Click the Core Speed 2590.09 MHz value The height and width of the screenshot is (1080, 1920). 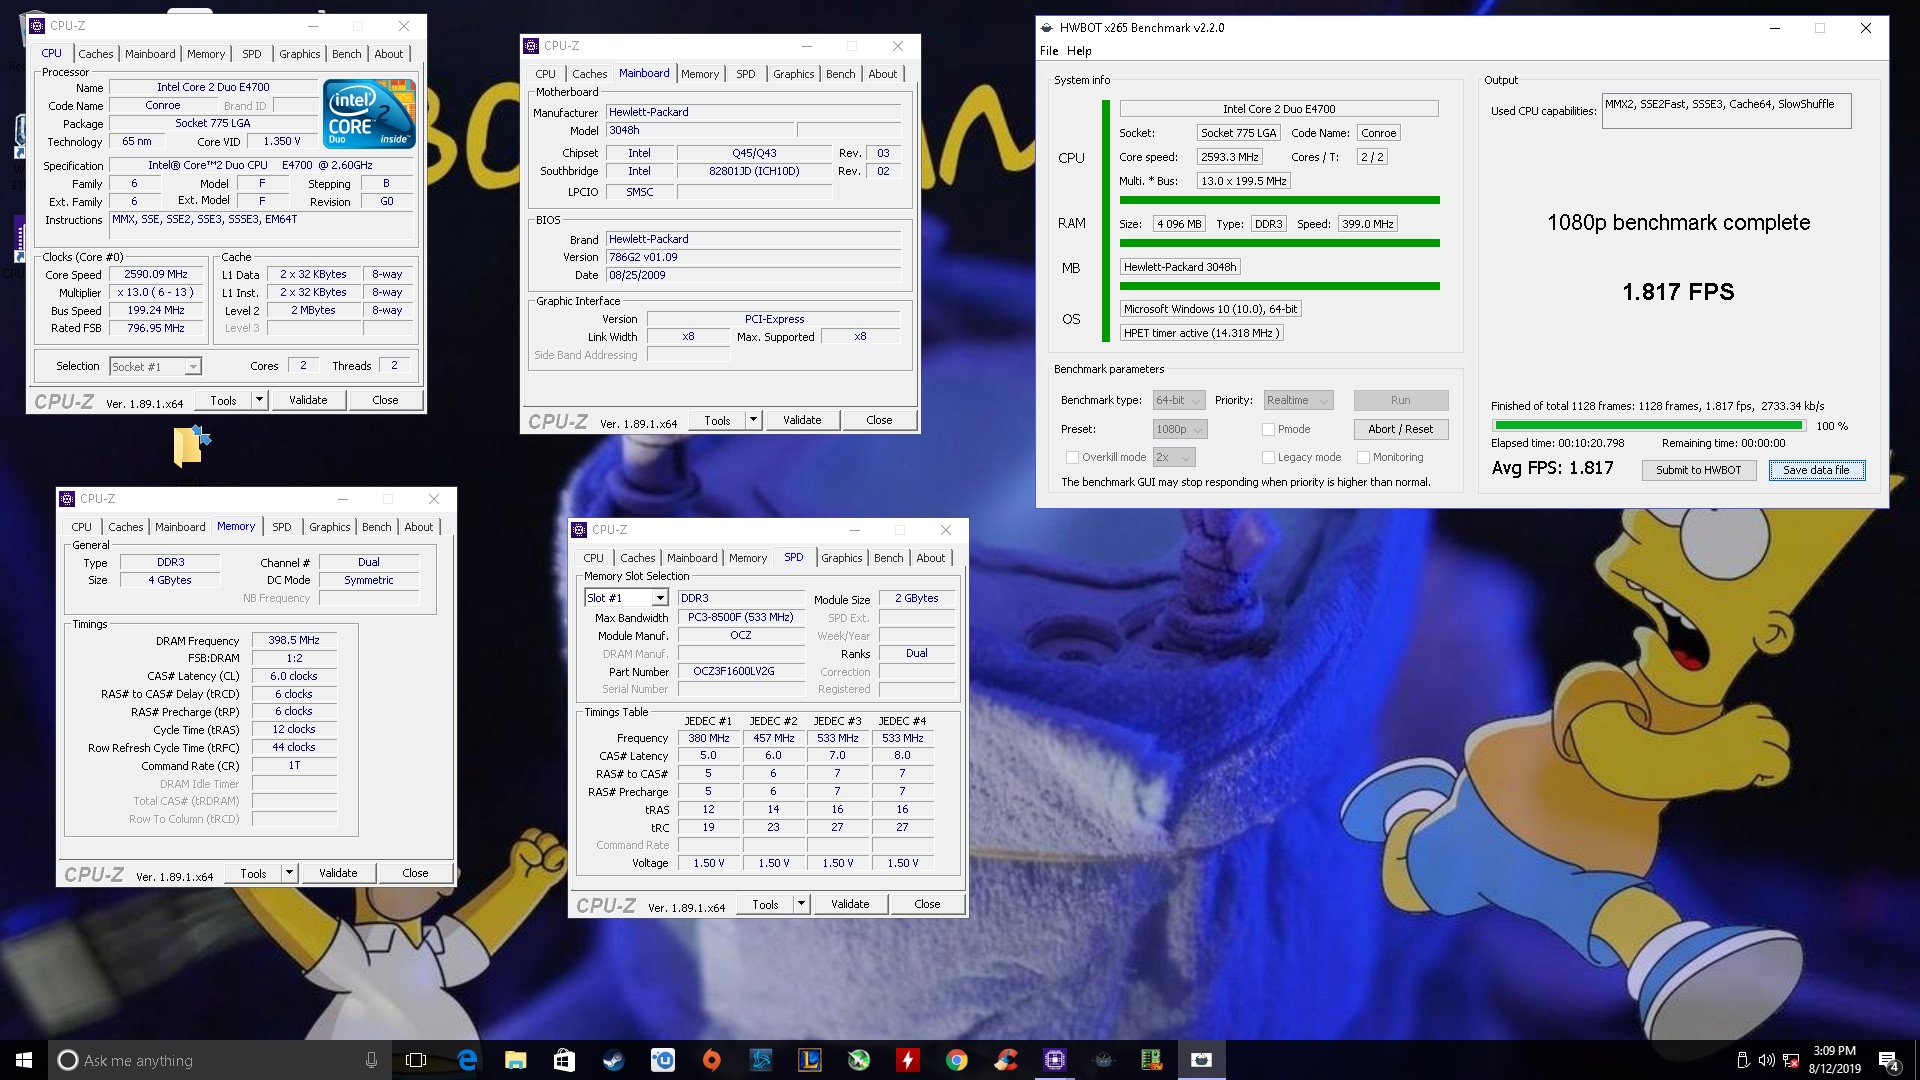tap(156, 274)
